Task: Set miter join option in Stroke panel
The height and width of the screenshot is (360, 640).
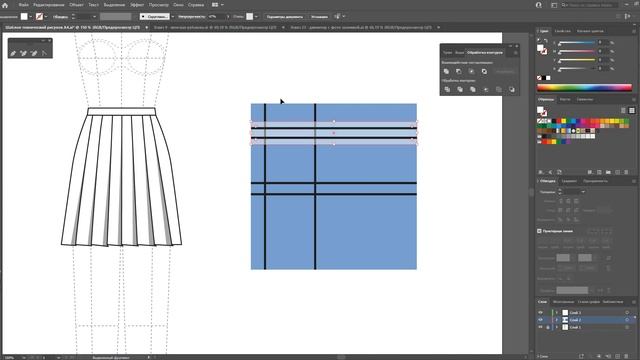Action: click(x=561, y=210)
